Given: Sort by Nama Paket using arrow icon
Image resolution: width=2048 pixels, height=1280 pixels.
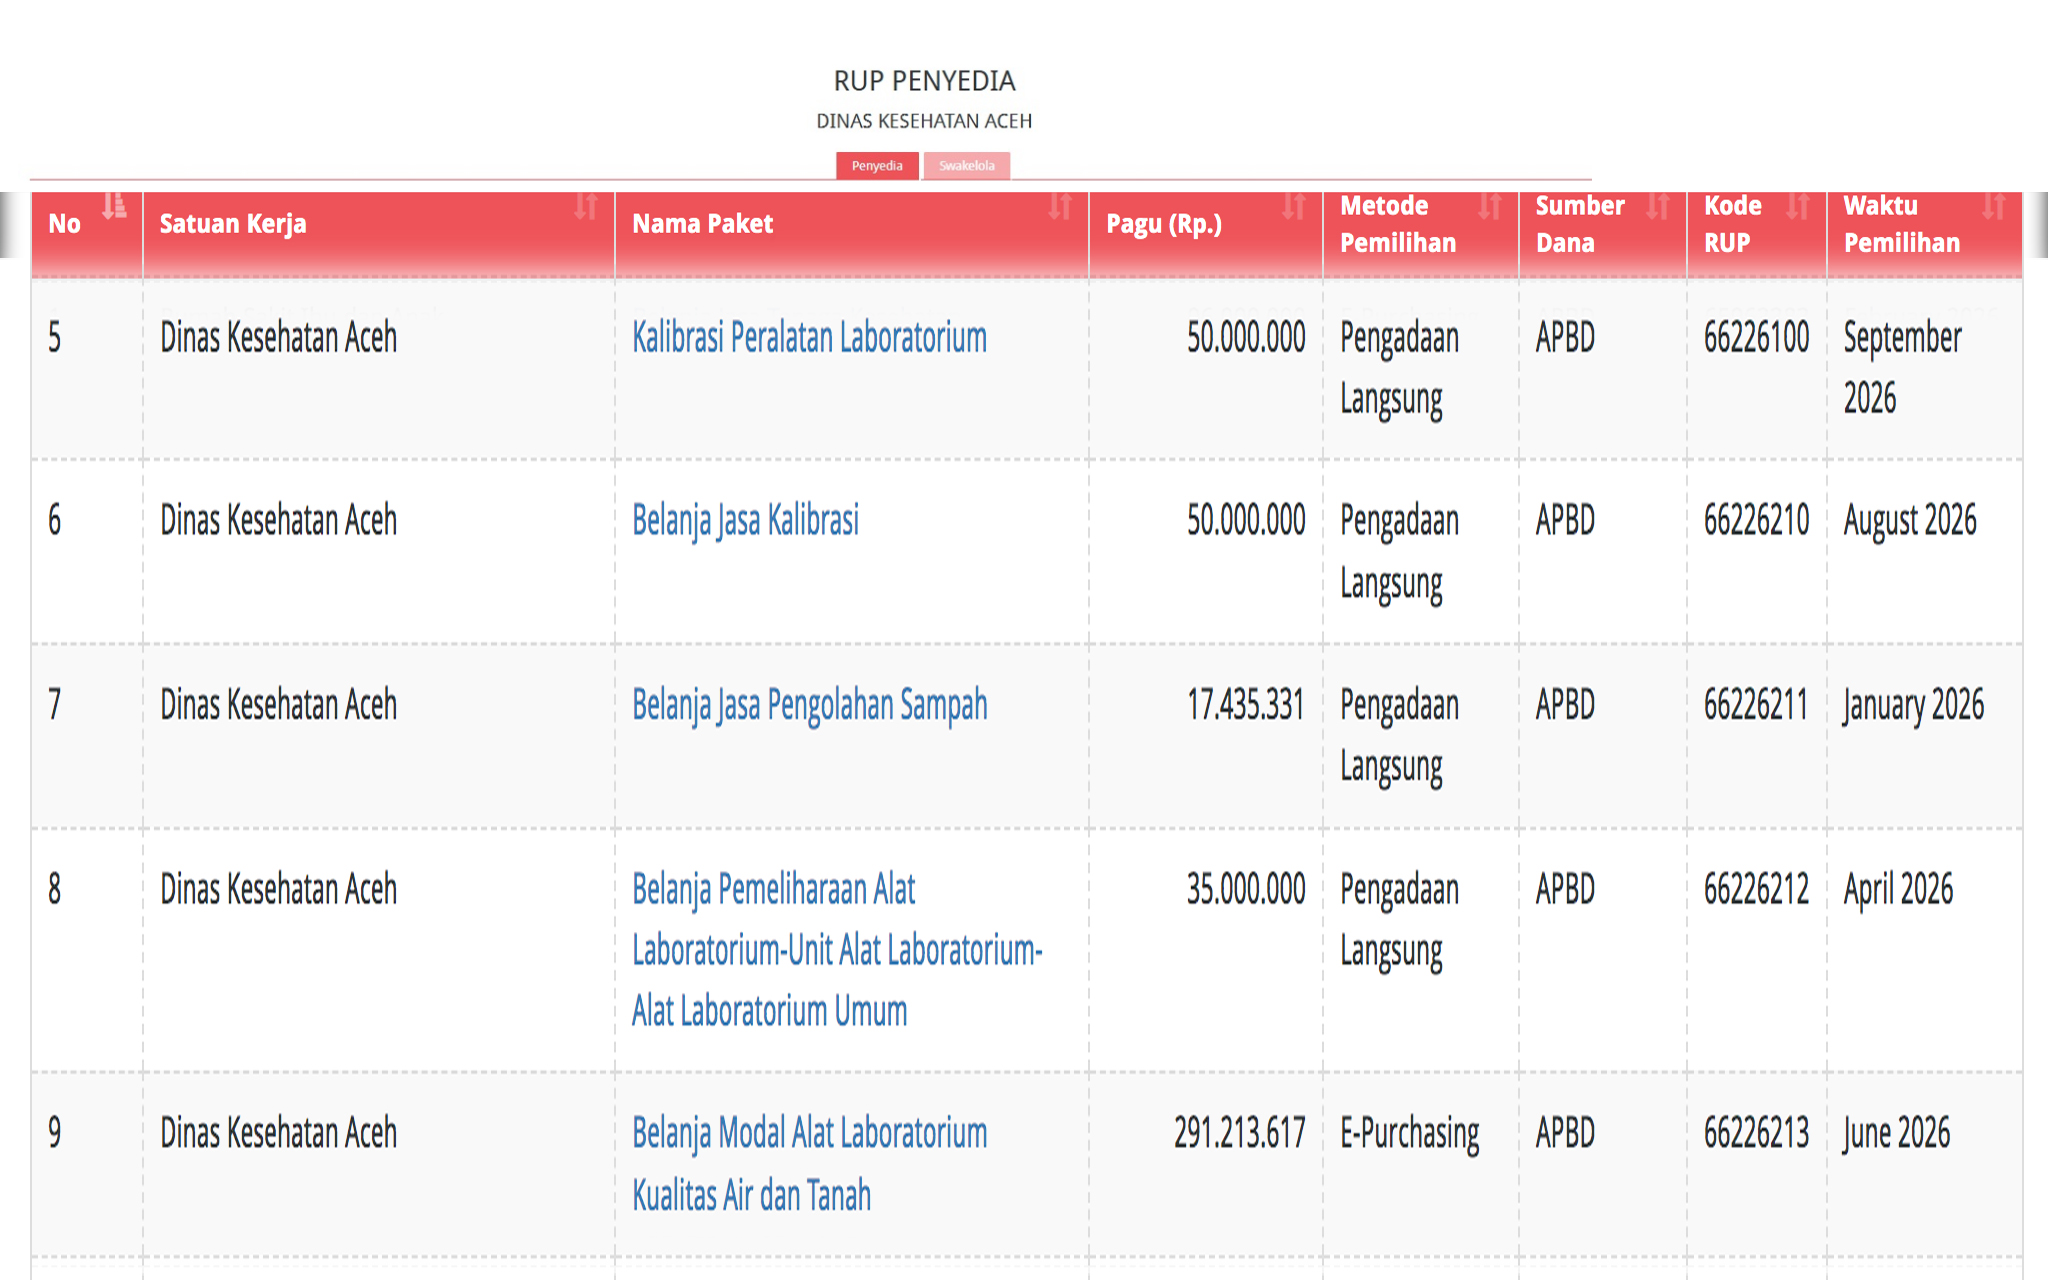Looking at the screenshot, I should point(1060,206).
